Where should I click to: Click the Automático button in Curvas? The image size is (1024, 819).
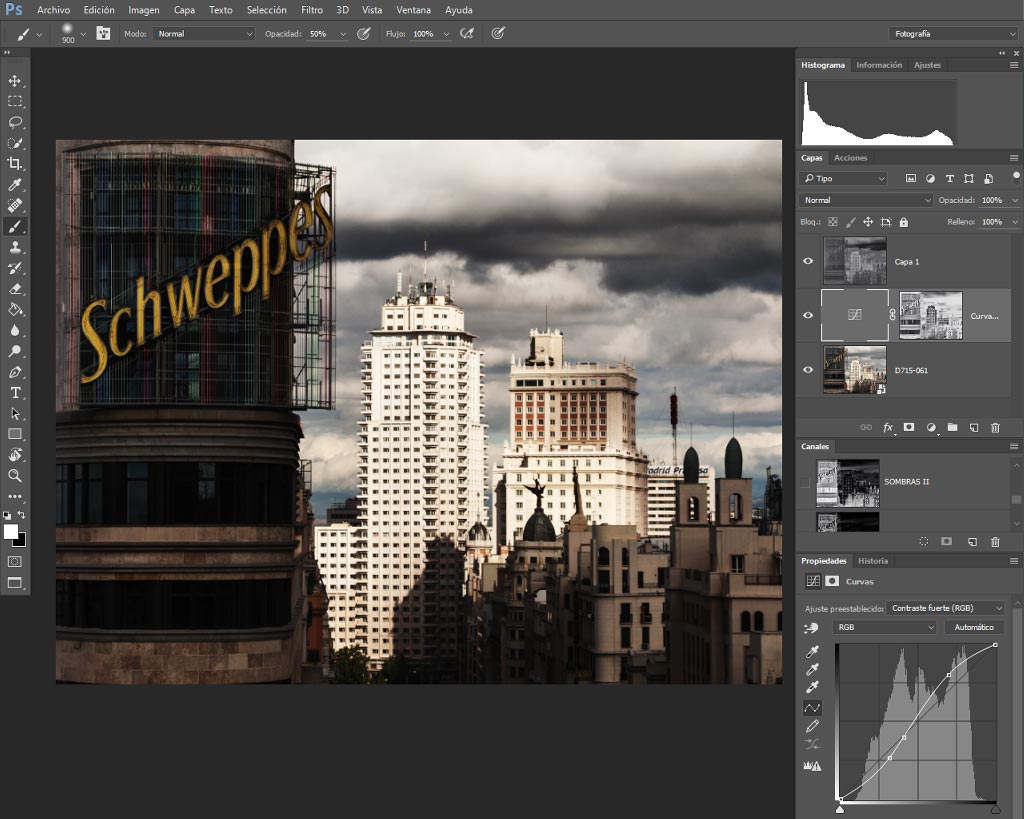[974, 627]
